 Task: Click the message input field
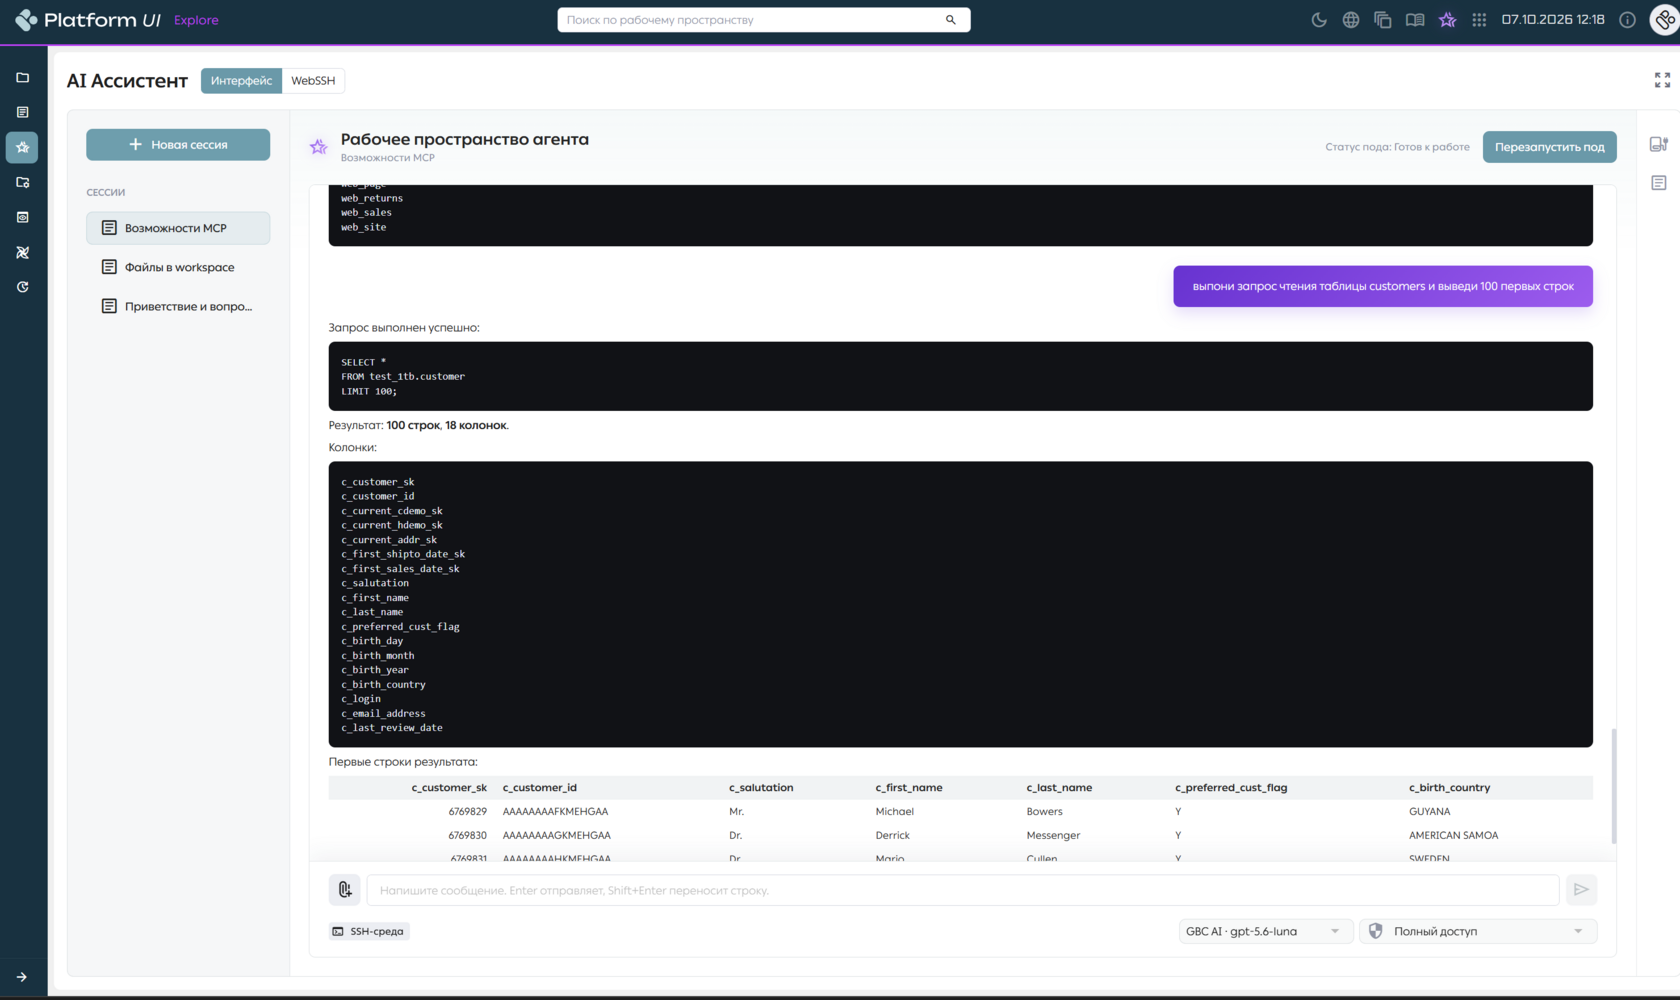coord(962,890)
